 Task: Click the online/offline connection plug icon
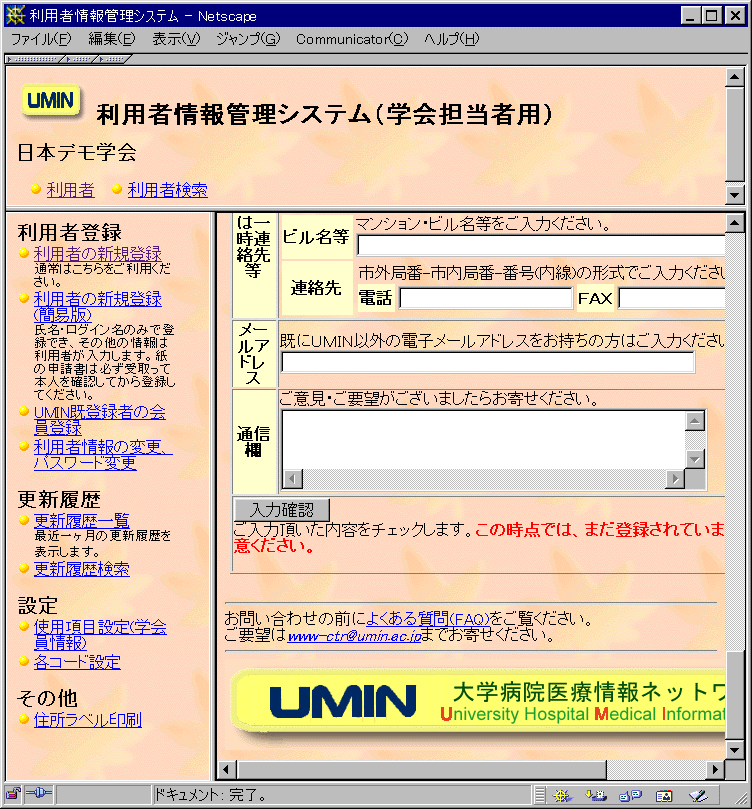(x=41, y=795)
